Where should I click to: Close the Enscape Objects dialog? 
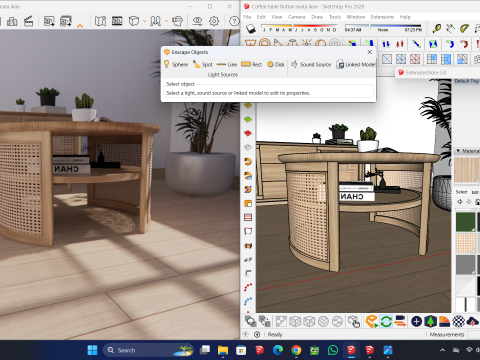click(370, 52)
